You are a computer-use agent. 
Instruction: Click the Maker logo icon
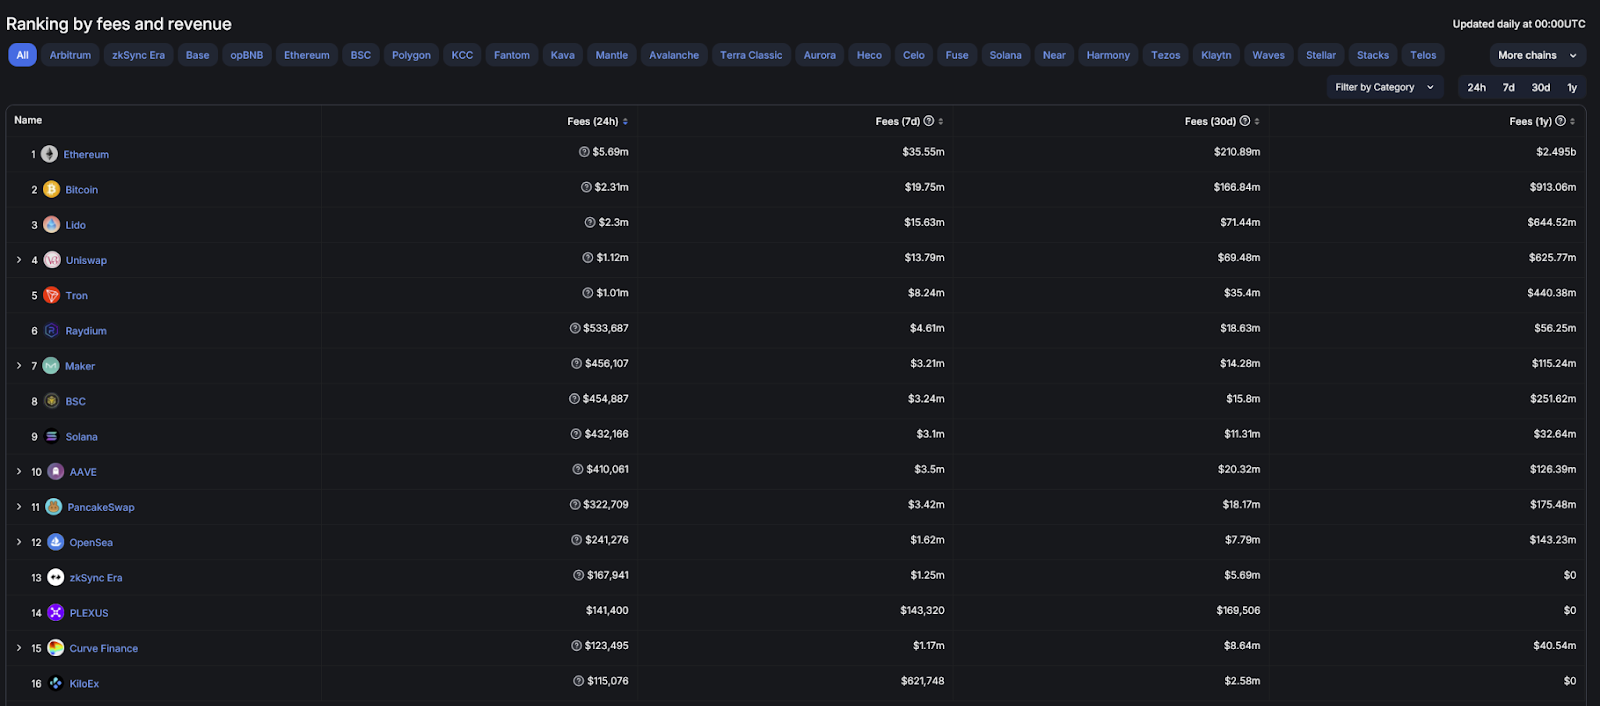[51, 366]
